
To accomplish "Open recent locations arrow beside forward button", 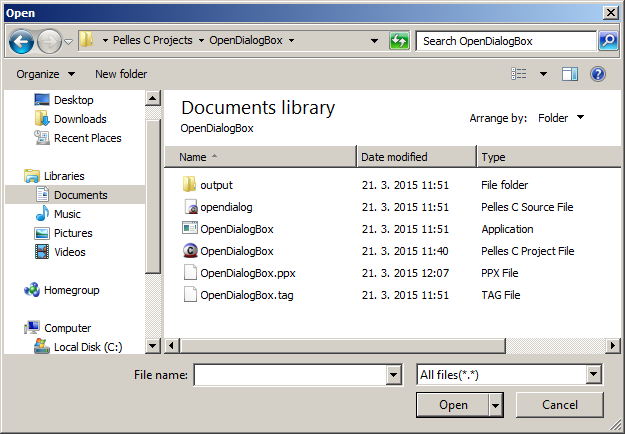I will [69, 41].
